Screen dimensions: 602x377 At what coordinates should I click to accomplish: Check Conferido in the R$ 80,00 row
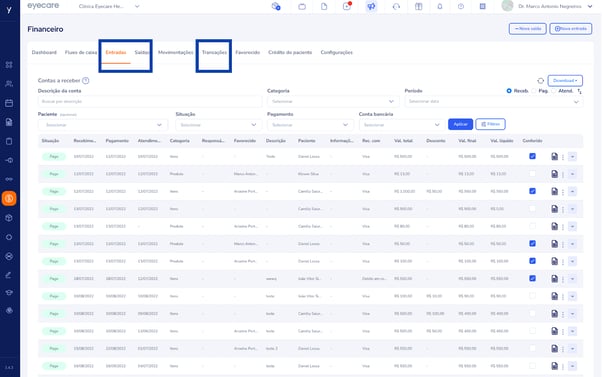tap(533, 226)
